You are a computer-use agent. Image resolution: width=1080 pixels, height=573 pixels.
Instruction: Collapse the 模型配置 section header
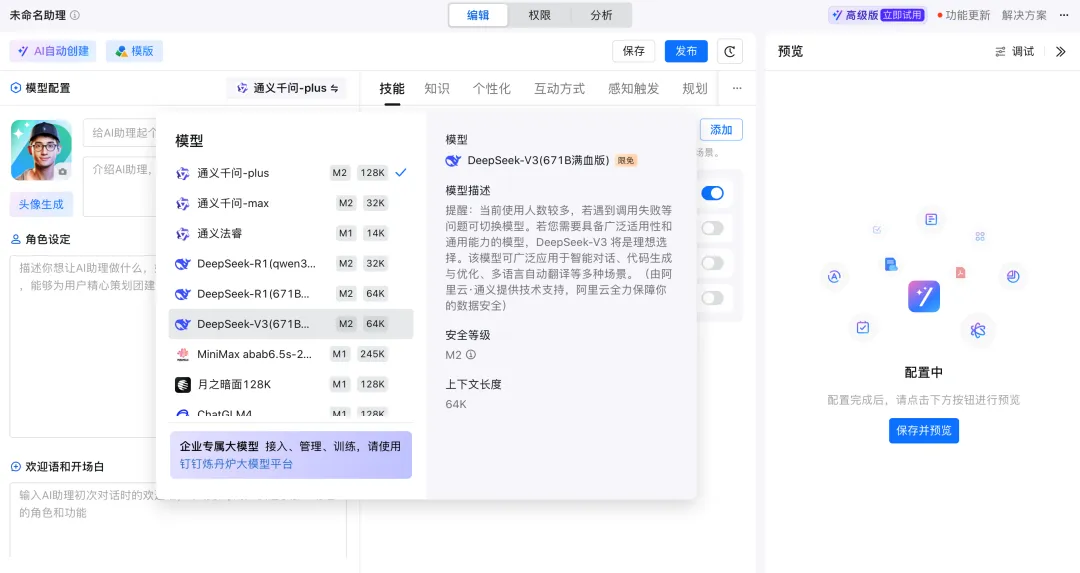pyautogui.click(x=16, y=88)
